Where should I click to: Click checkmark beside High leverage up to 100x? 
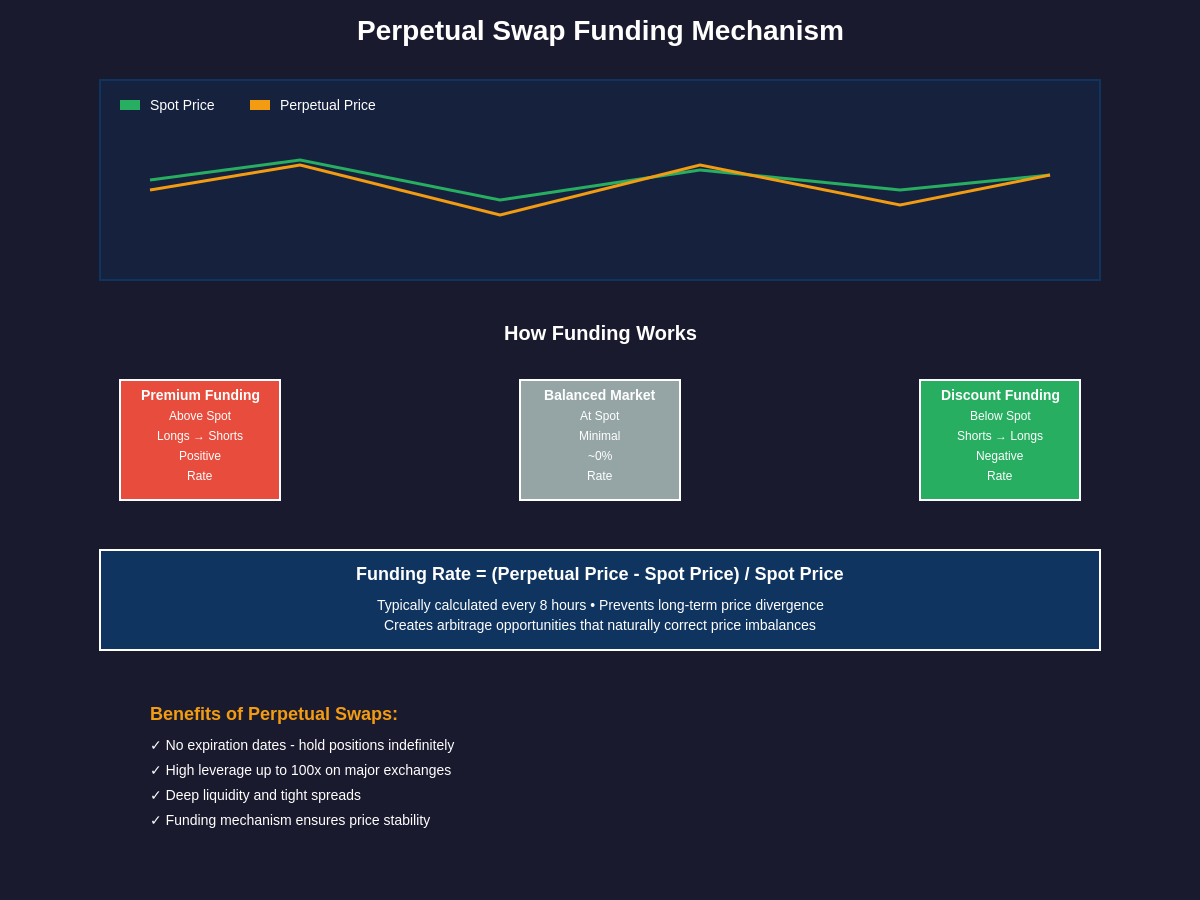tap(156, 770)
